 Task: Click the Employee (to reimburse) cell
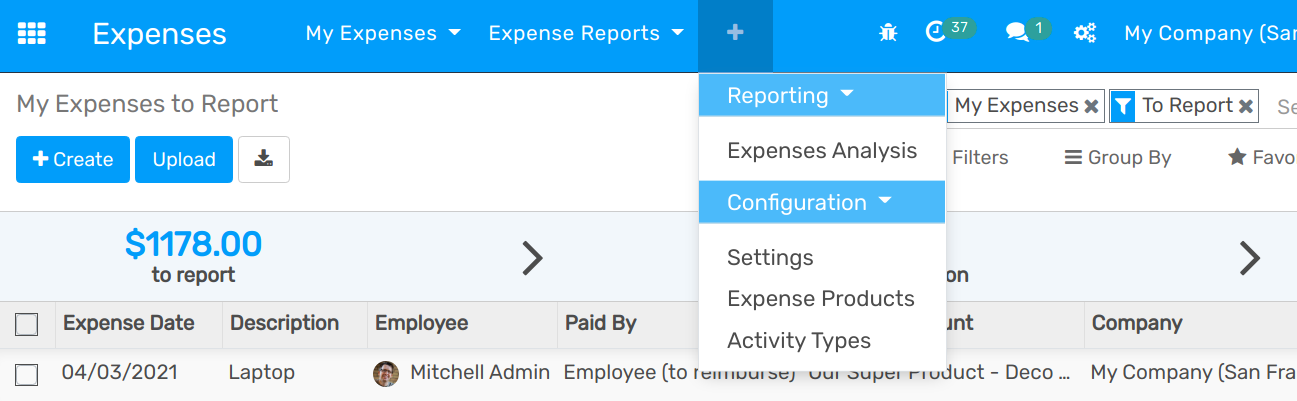point(680,373)
